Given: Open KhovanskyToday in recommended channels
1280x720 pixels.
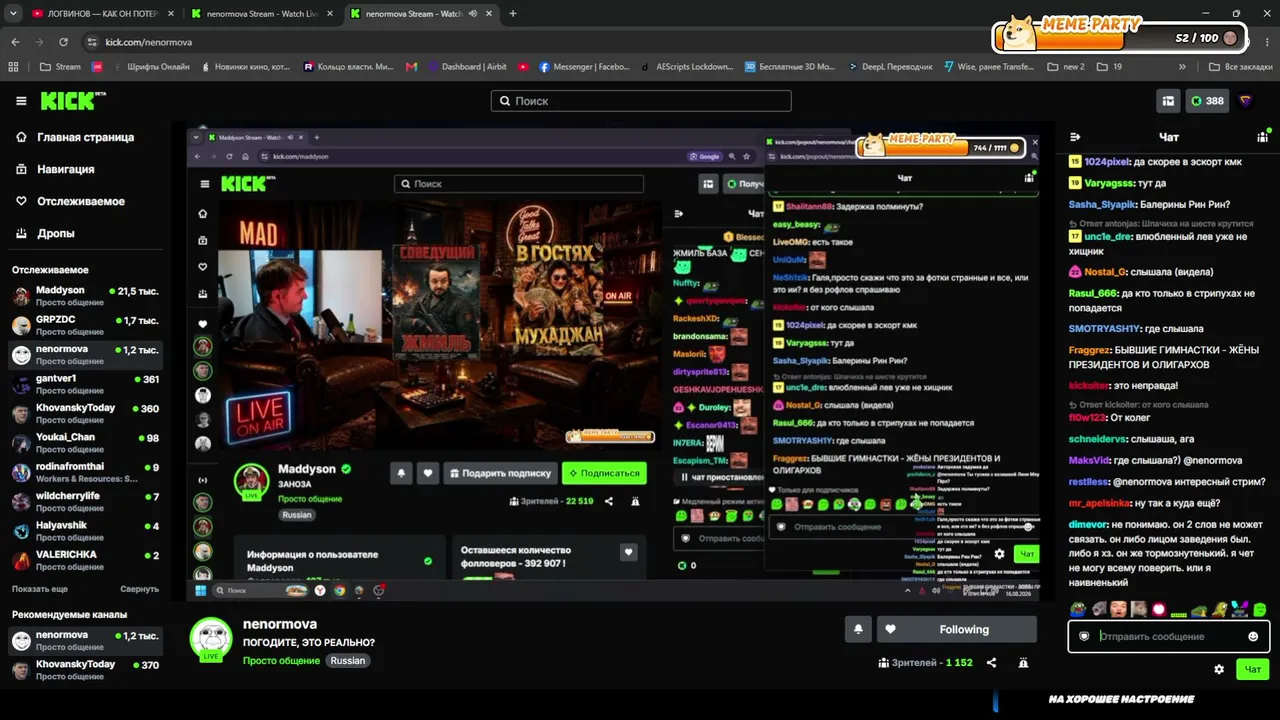Looking at the screenshot, I should [x=86, y=670].
